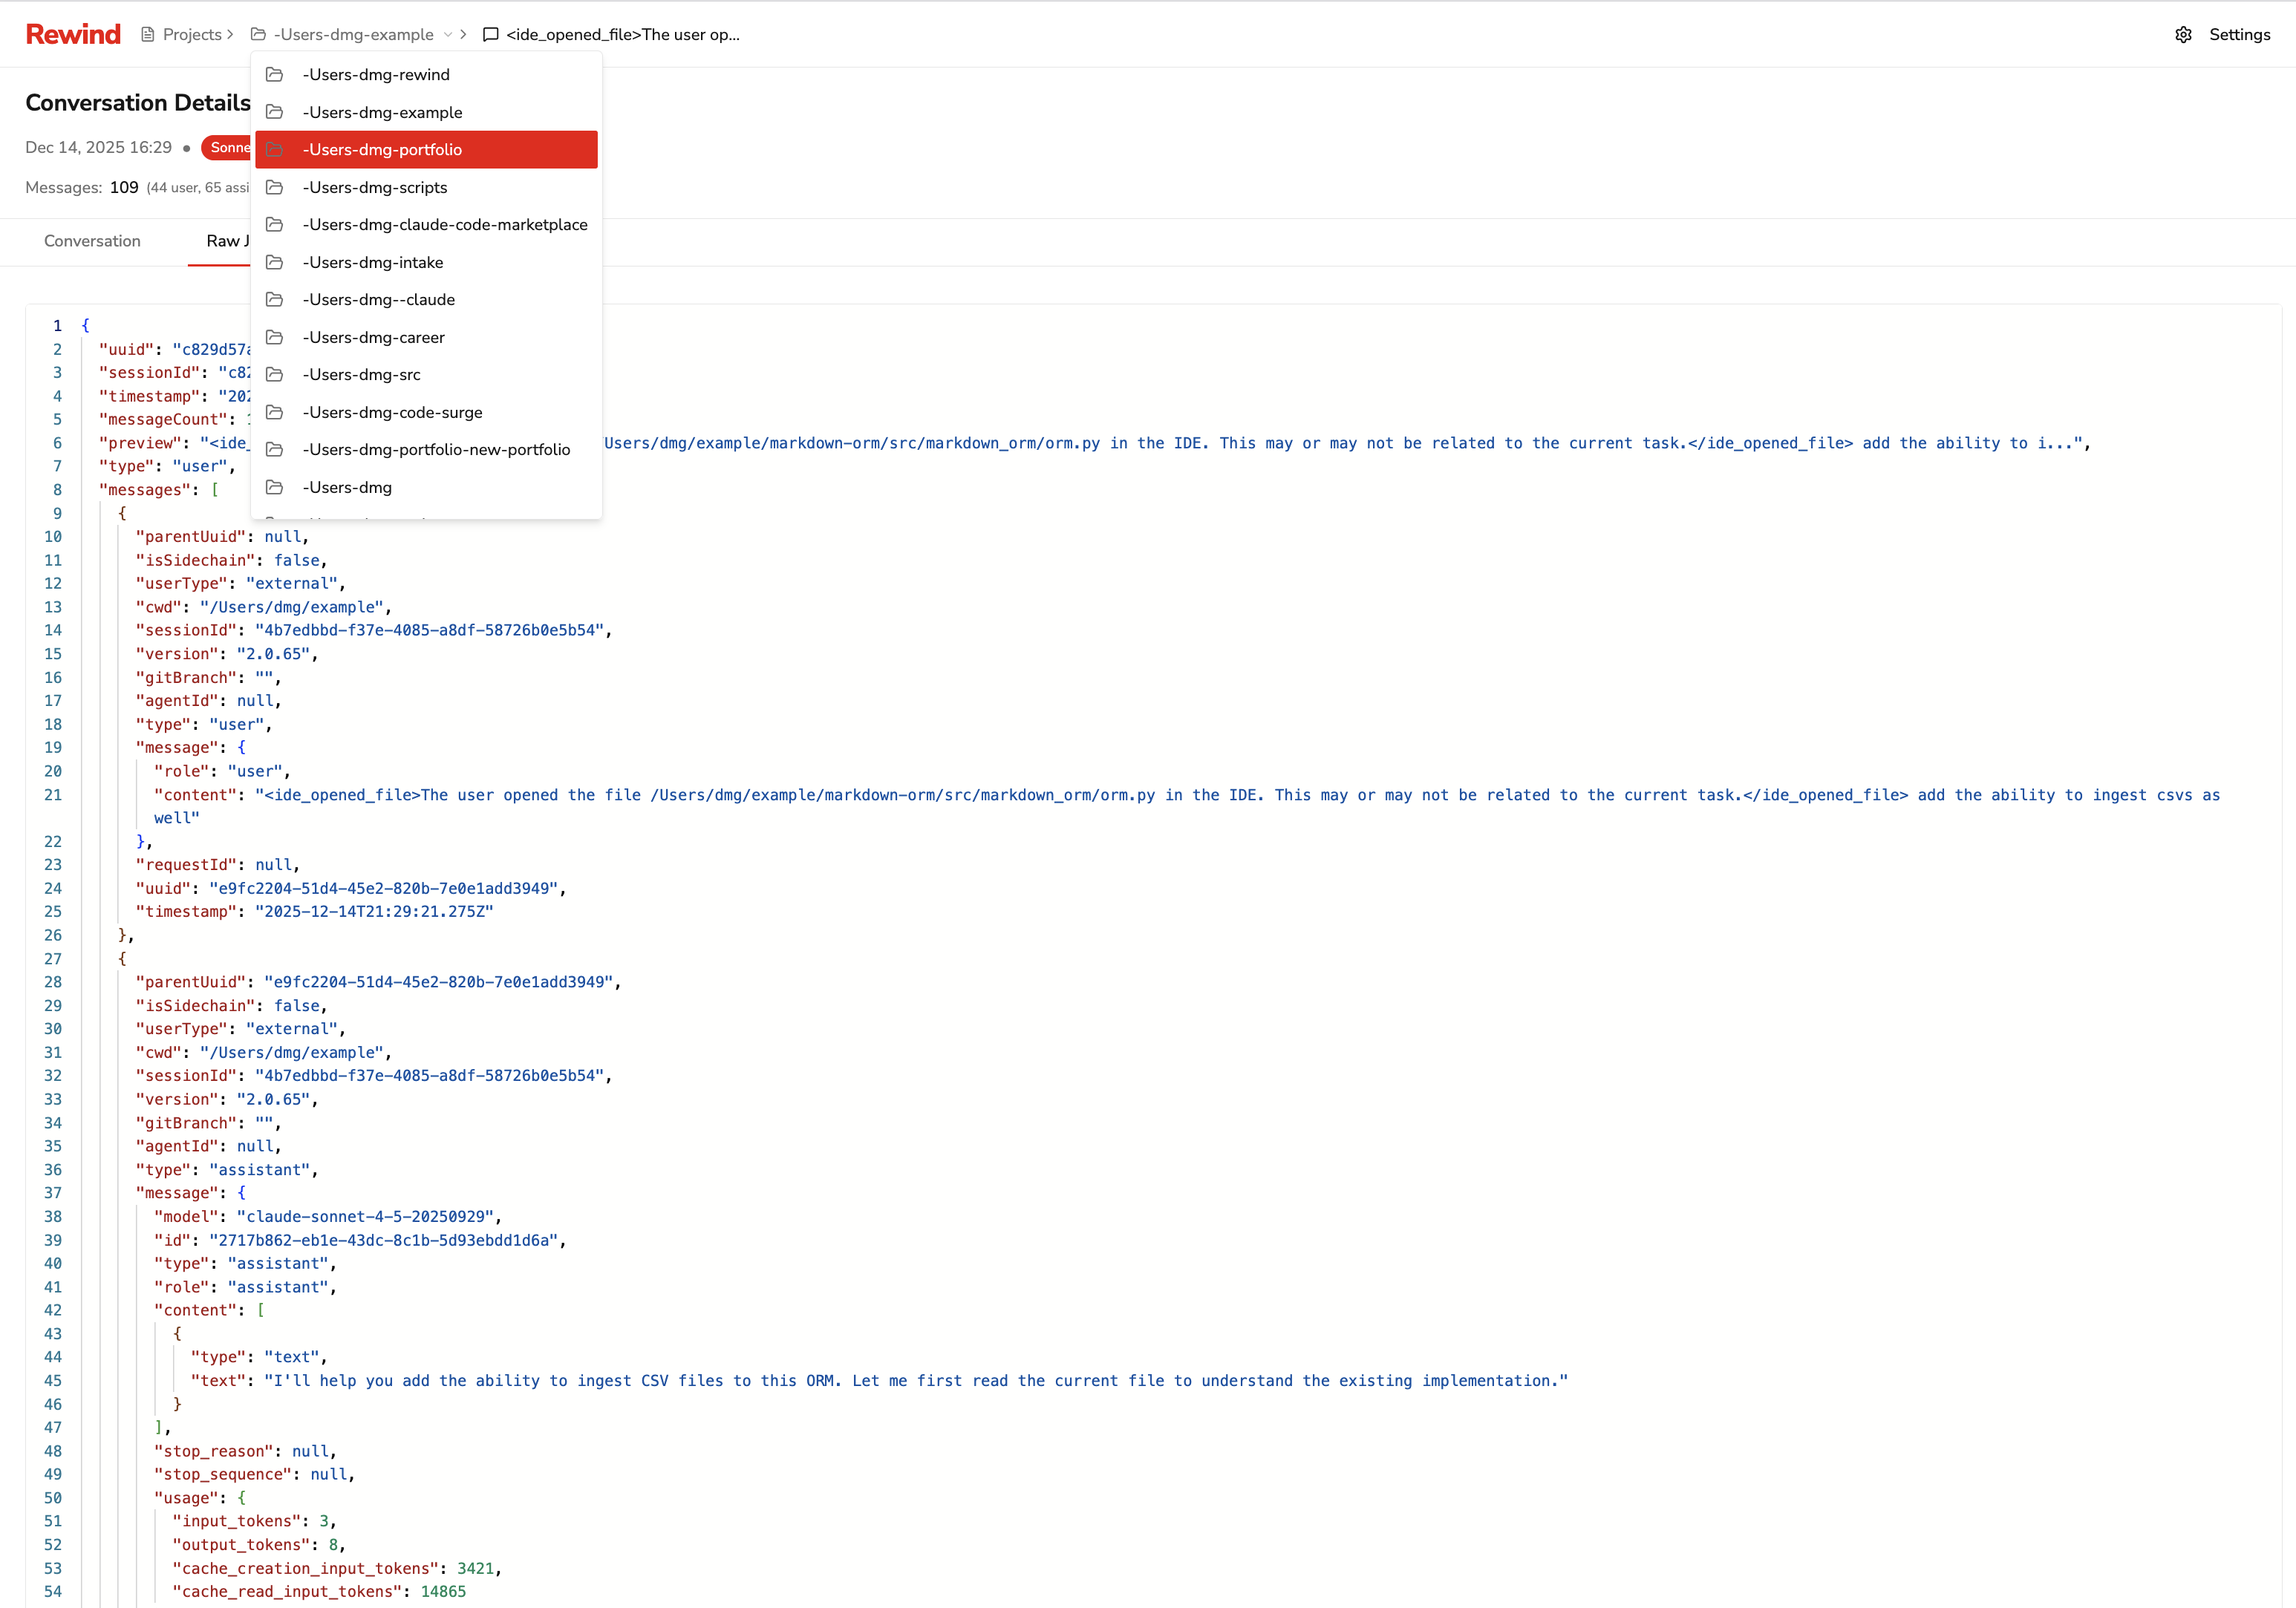
Task: Click line number 21 in the JSON viewer
Action: [x=53, y=795]
